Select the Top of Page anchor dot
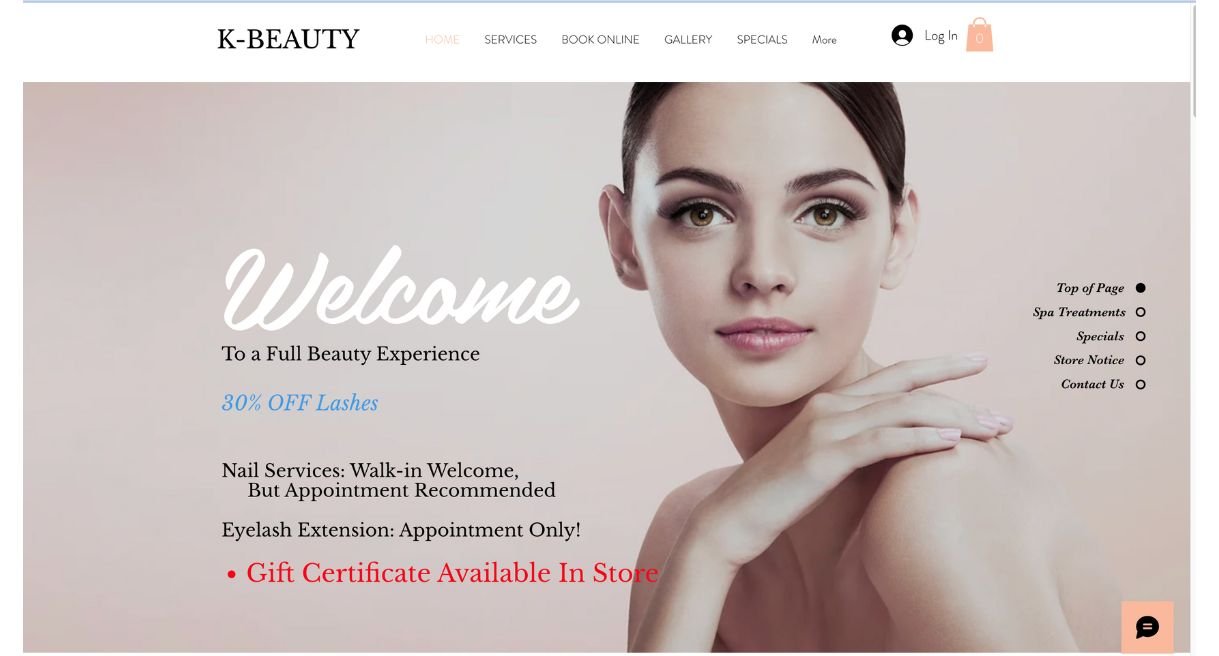1219x656 pixels. 1140,288
